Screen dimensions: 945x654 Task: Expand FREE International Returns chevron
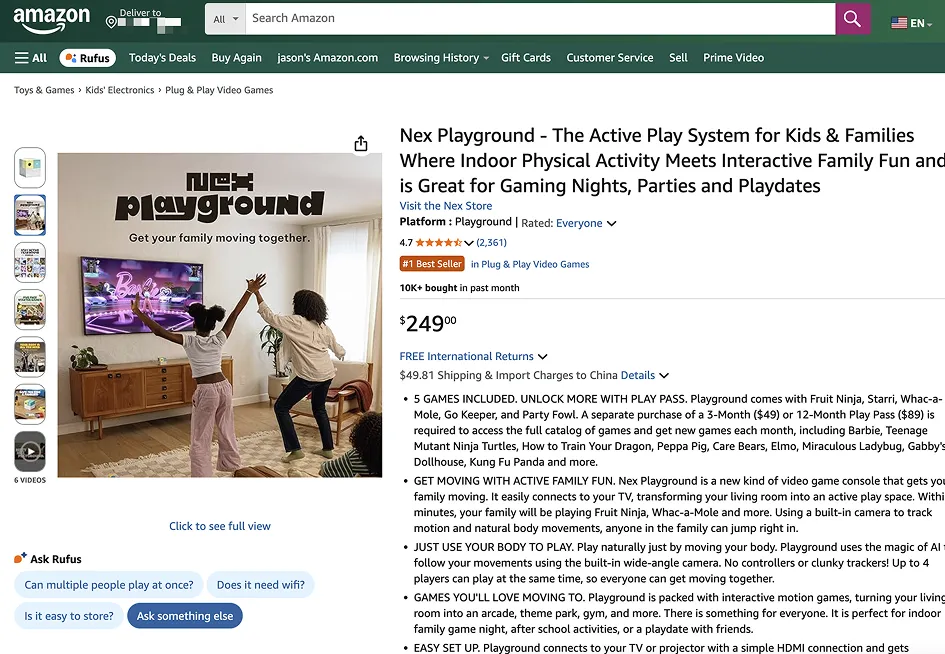543,356
